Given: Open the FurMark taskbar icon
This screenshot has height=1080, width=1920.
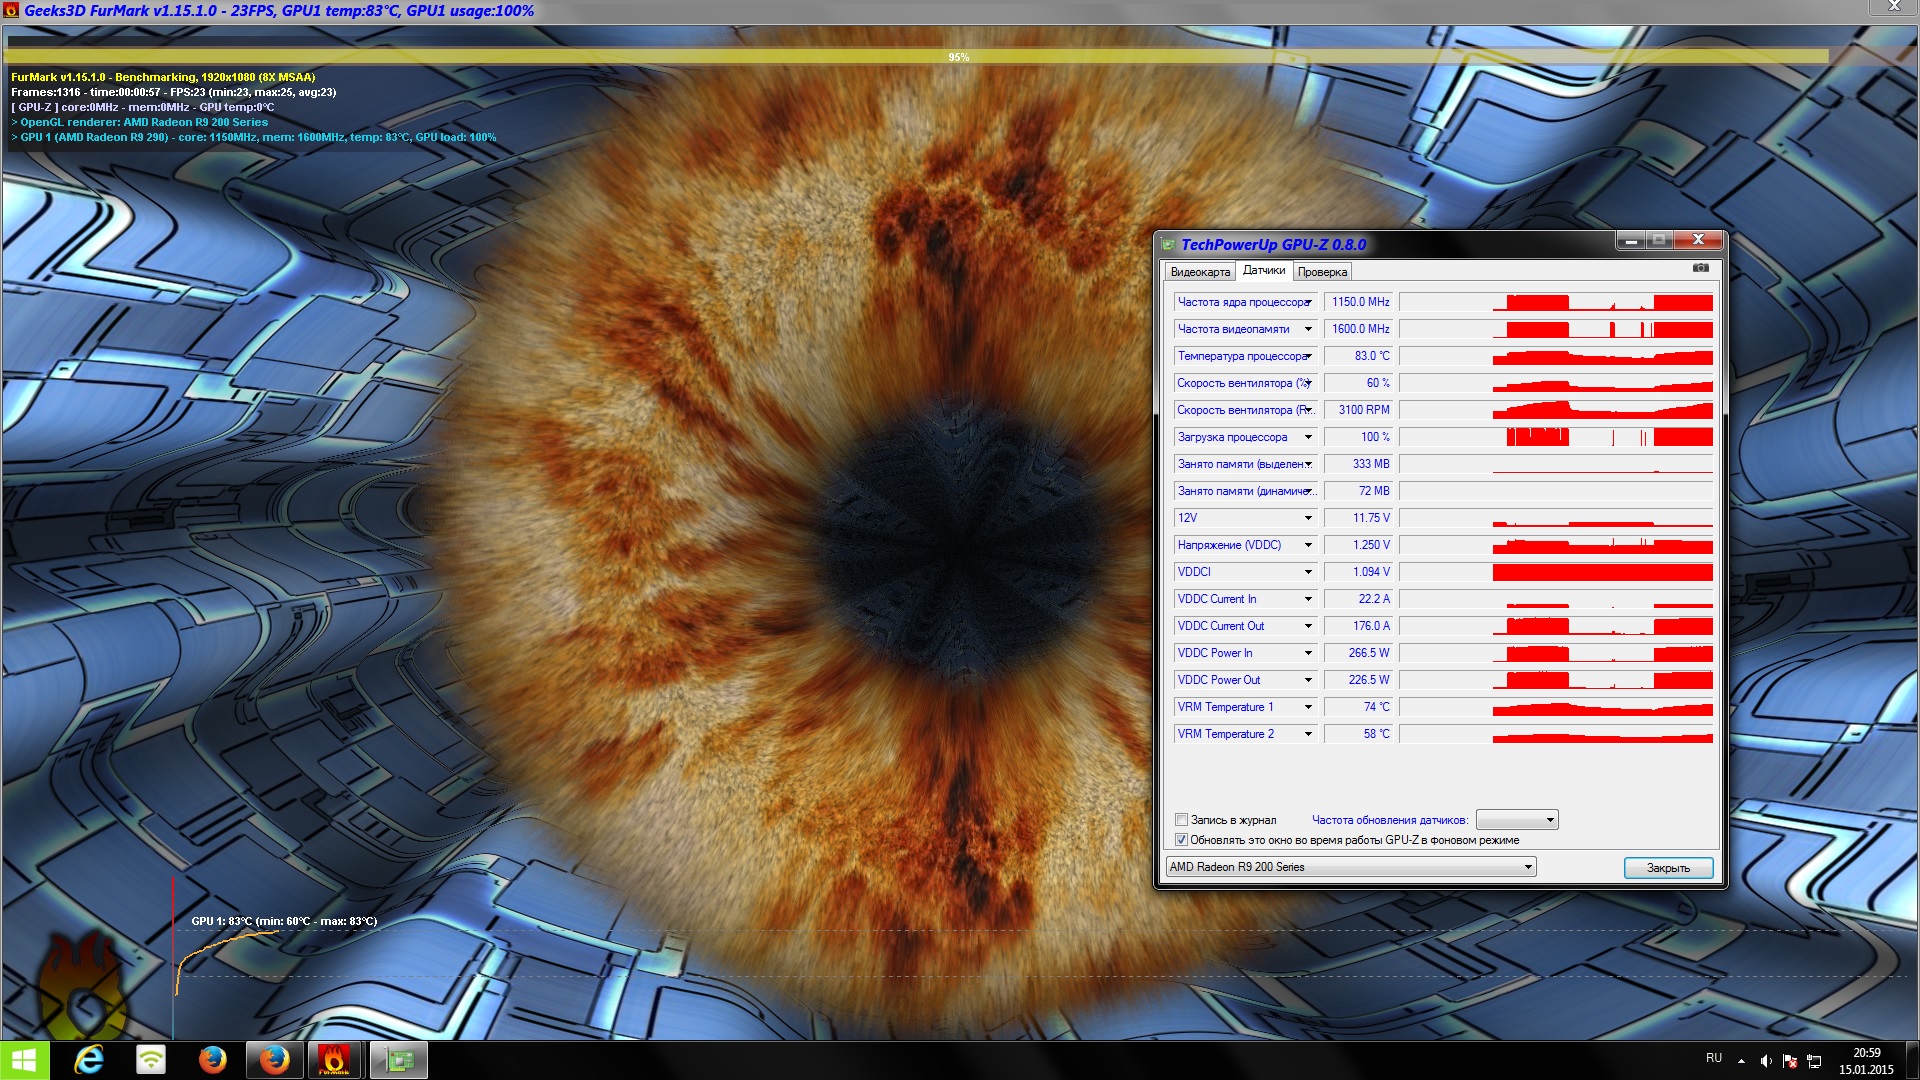Looking at the screenshot, I should (x=334, y=1060).
